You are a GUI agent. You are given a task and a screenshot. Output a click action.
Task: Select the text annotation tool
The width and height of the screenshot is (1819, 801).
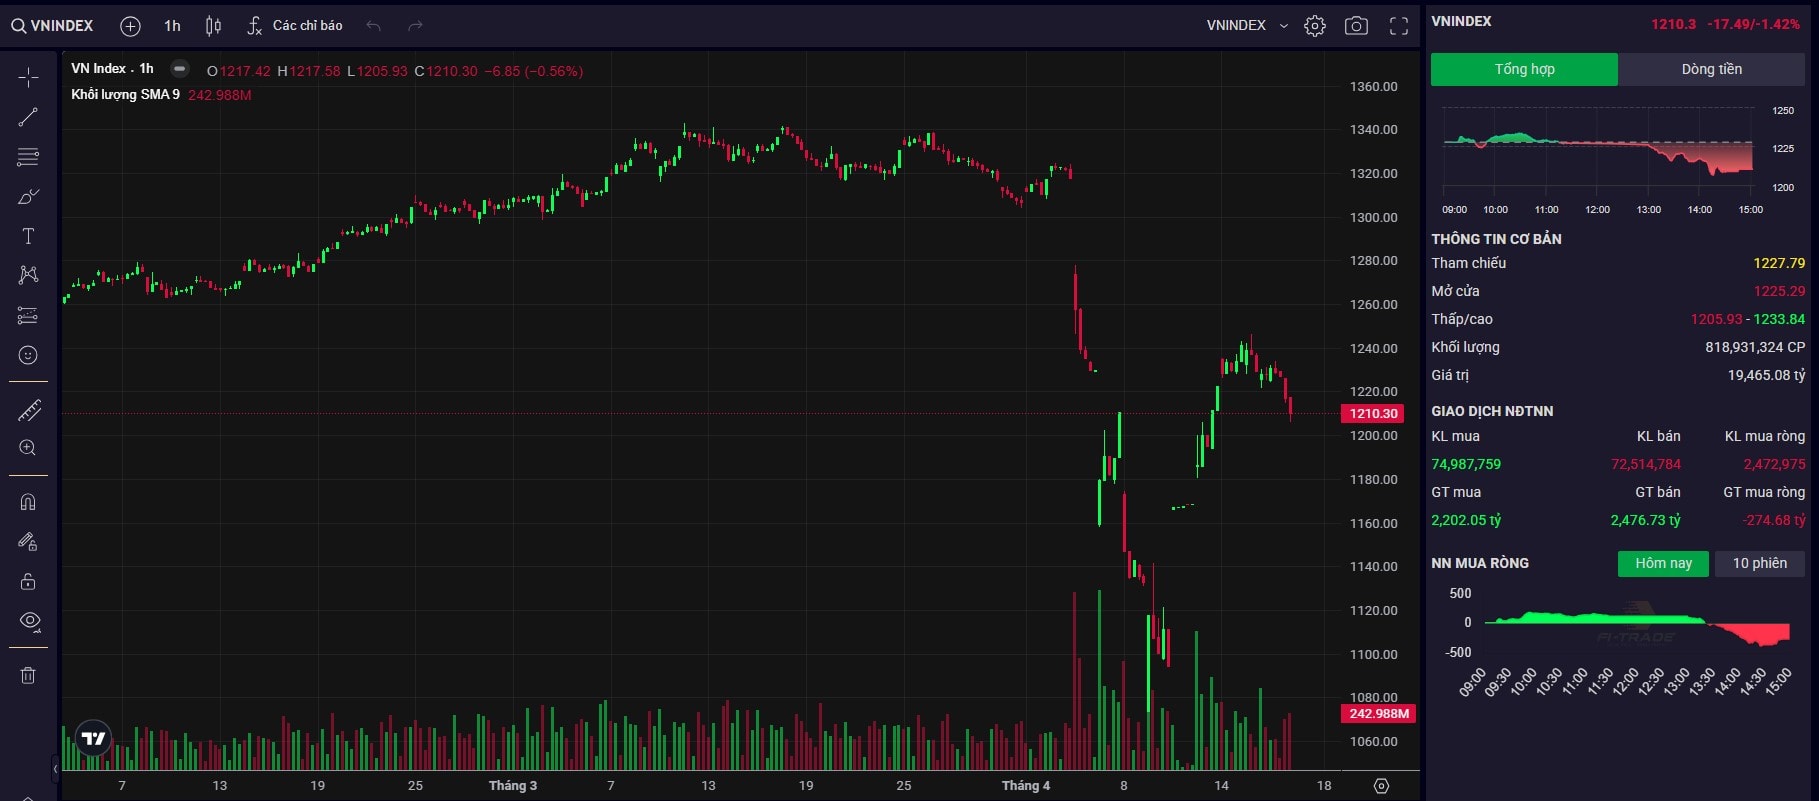coord(28,236)
